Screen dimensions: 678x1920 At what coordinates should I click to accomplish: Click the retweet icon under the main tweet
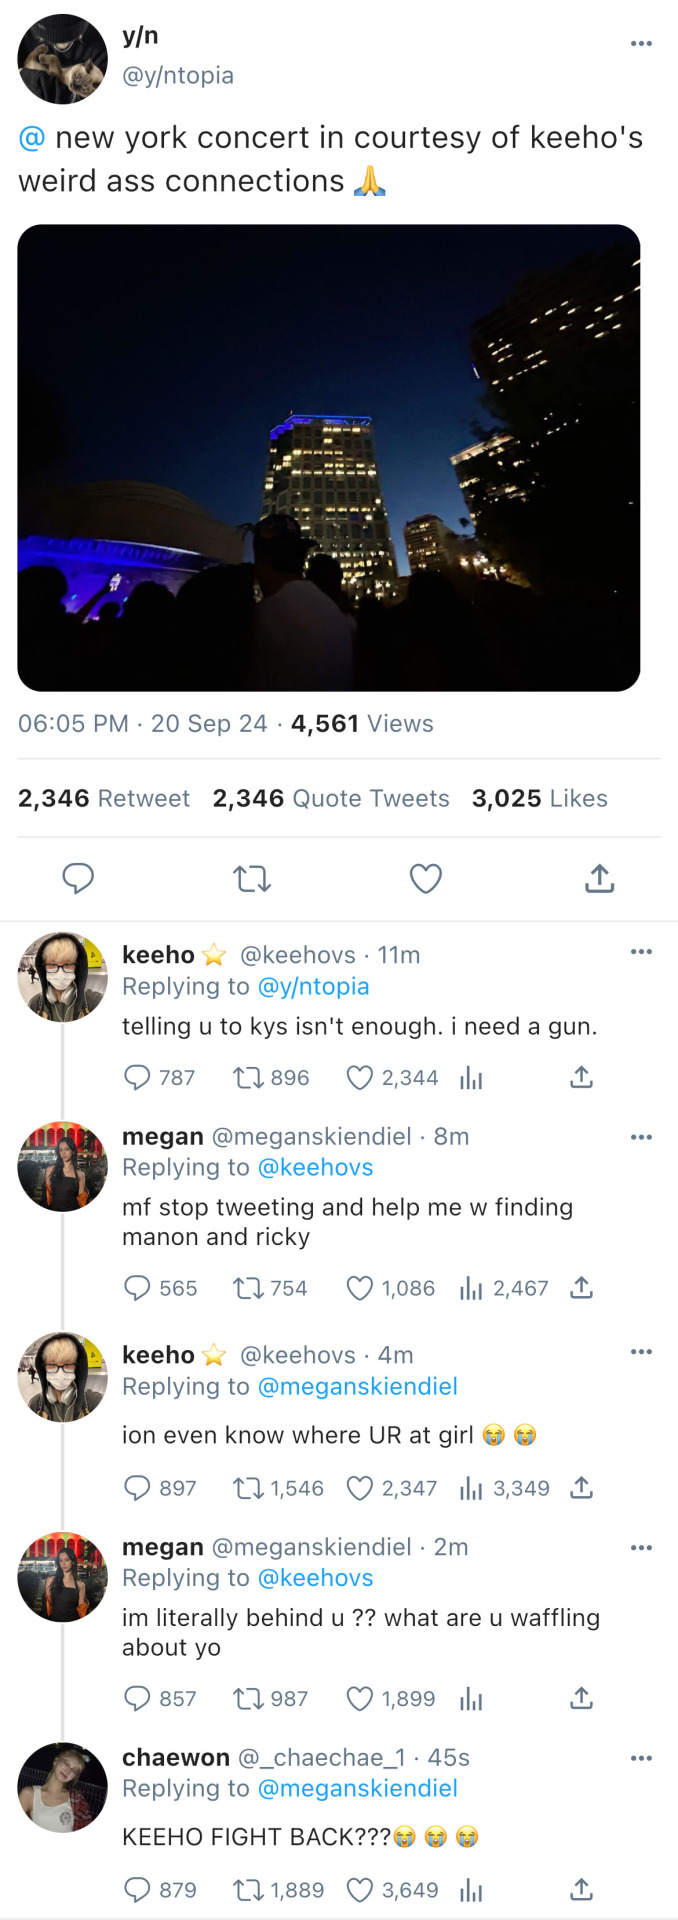[x=252, y=879]
